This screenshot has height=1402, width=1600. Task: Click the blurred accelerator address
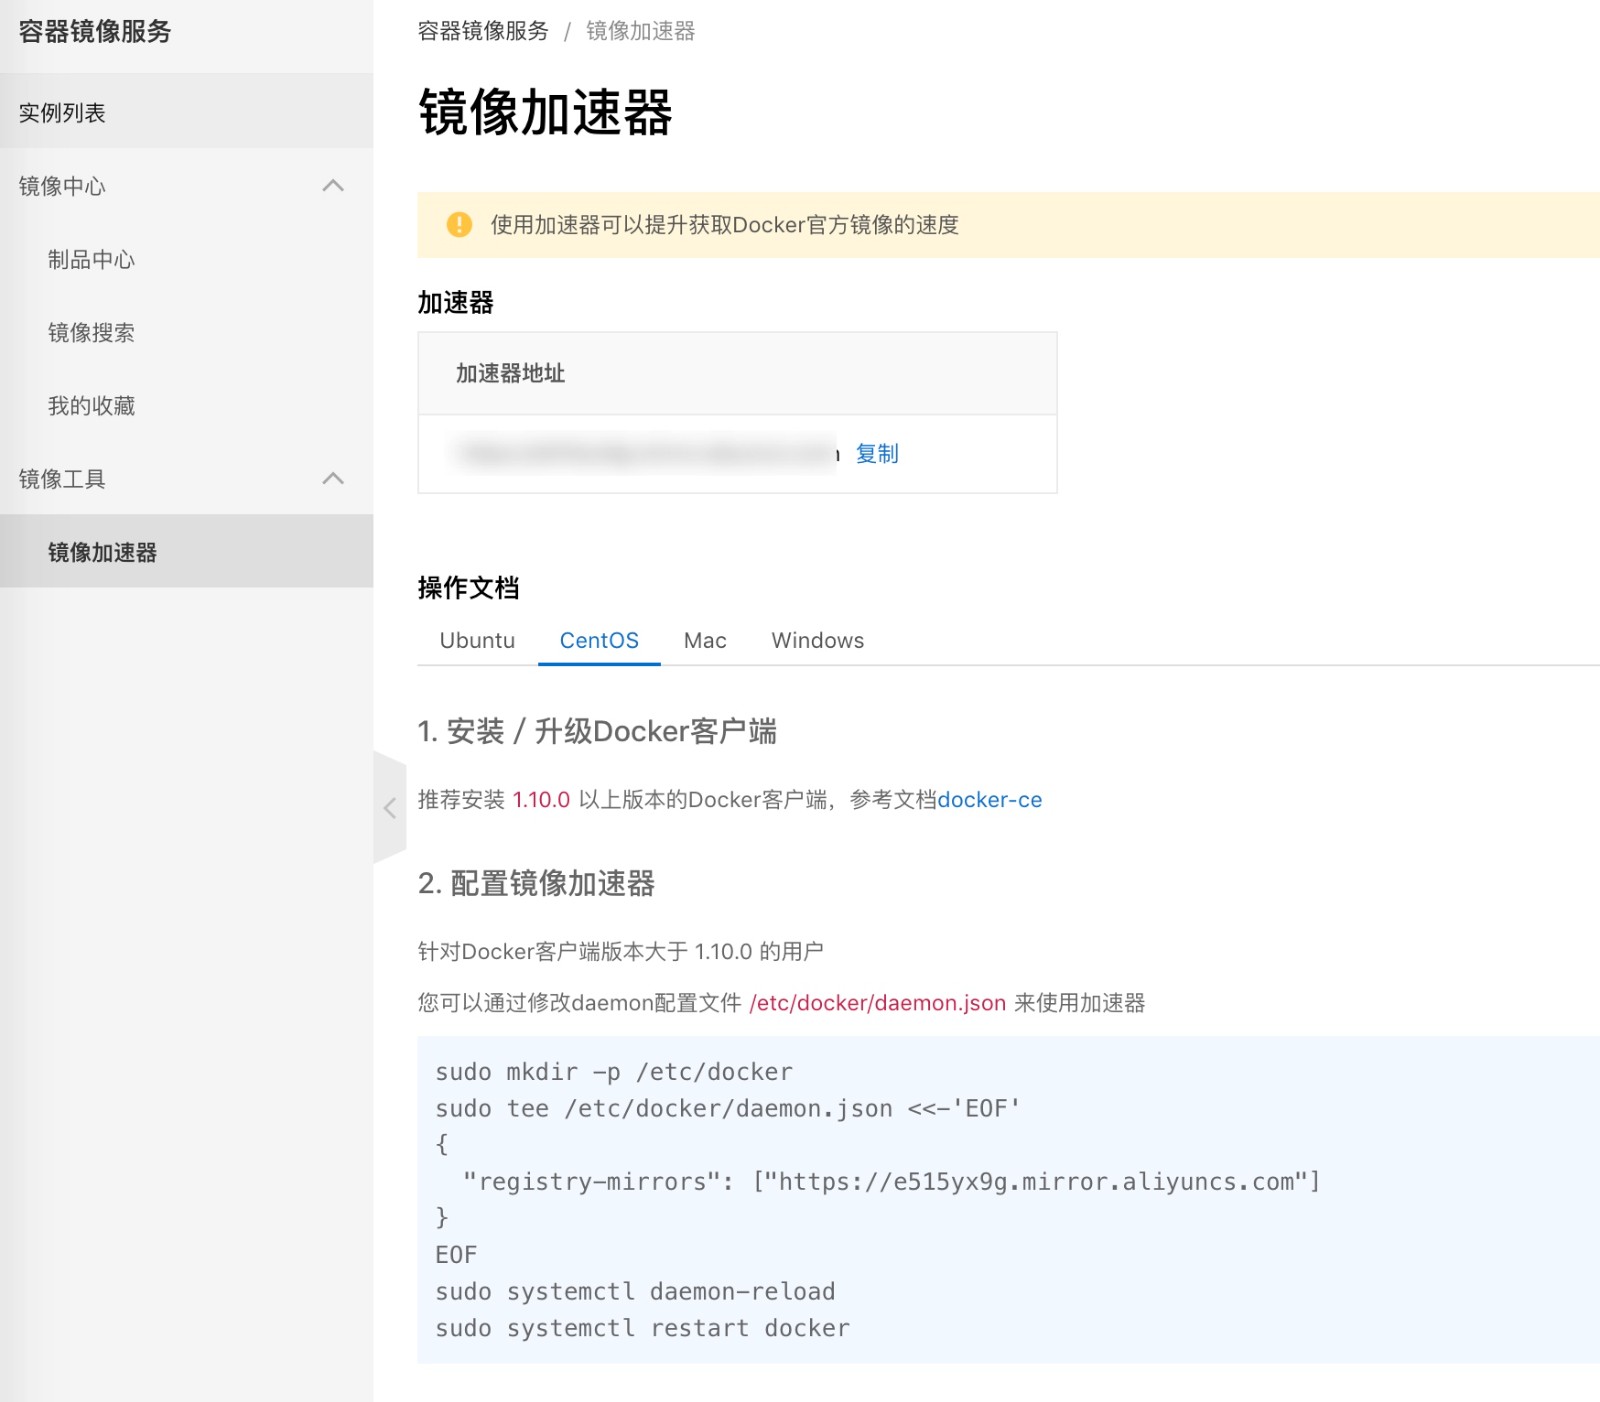646,454
